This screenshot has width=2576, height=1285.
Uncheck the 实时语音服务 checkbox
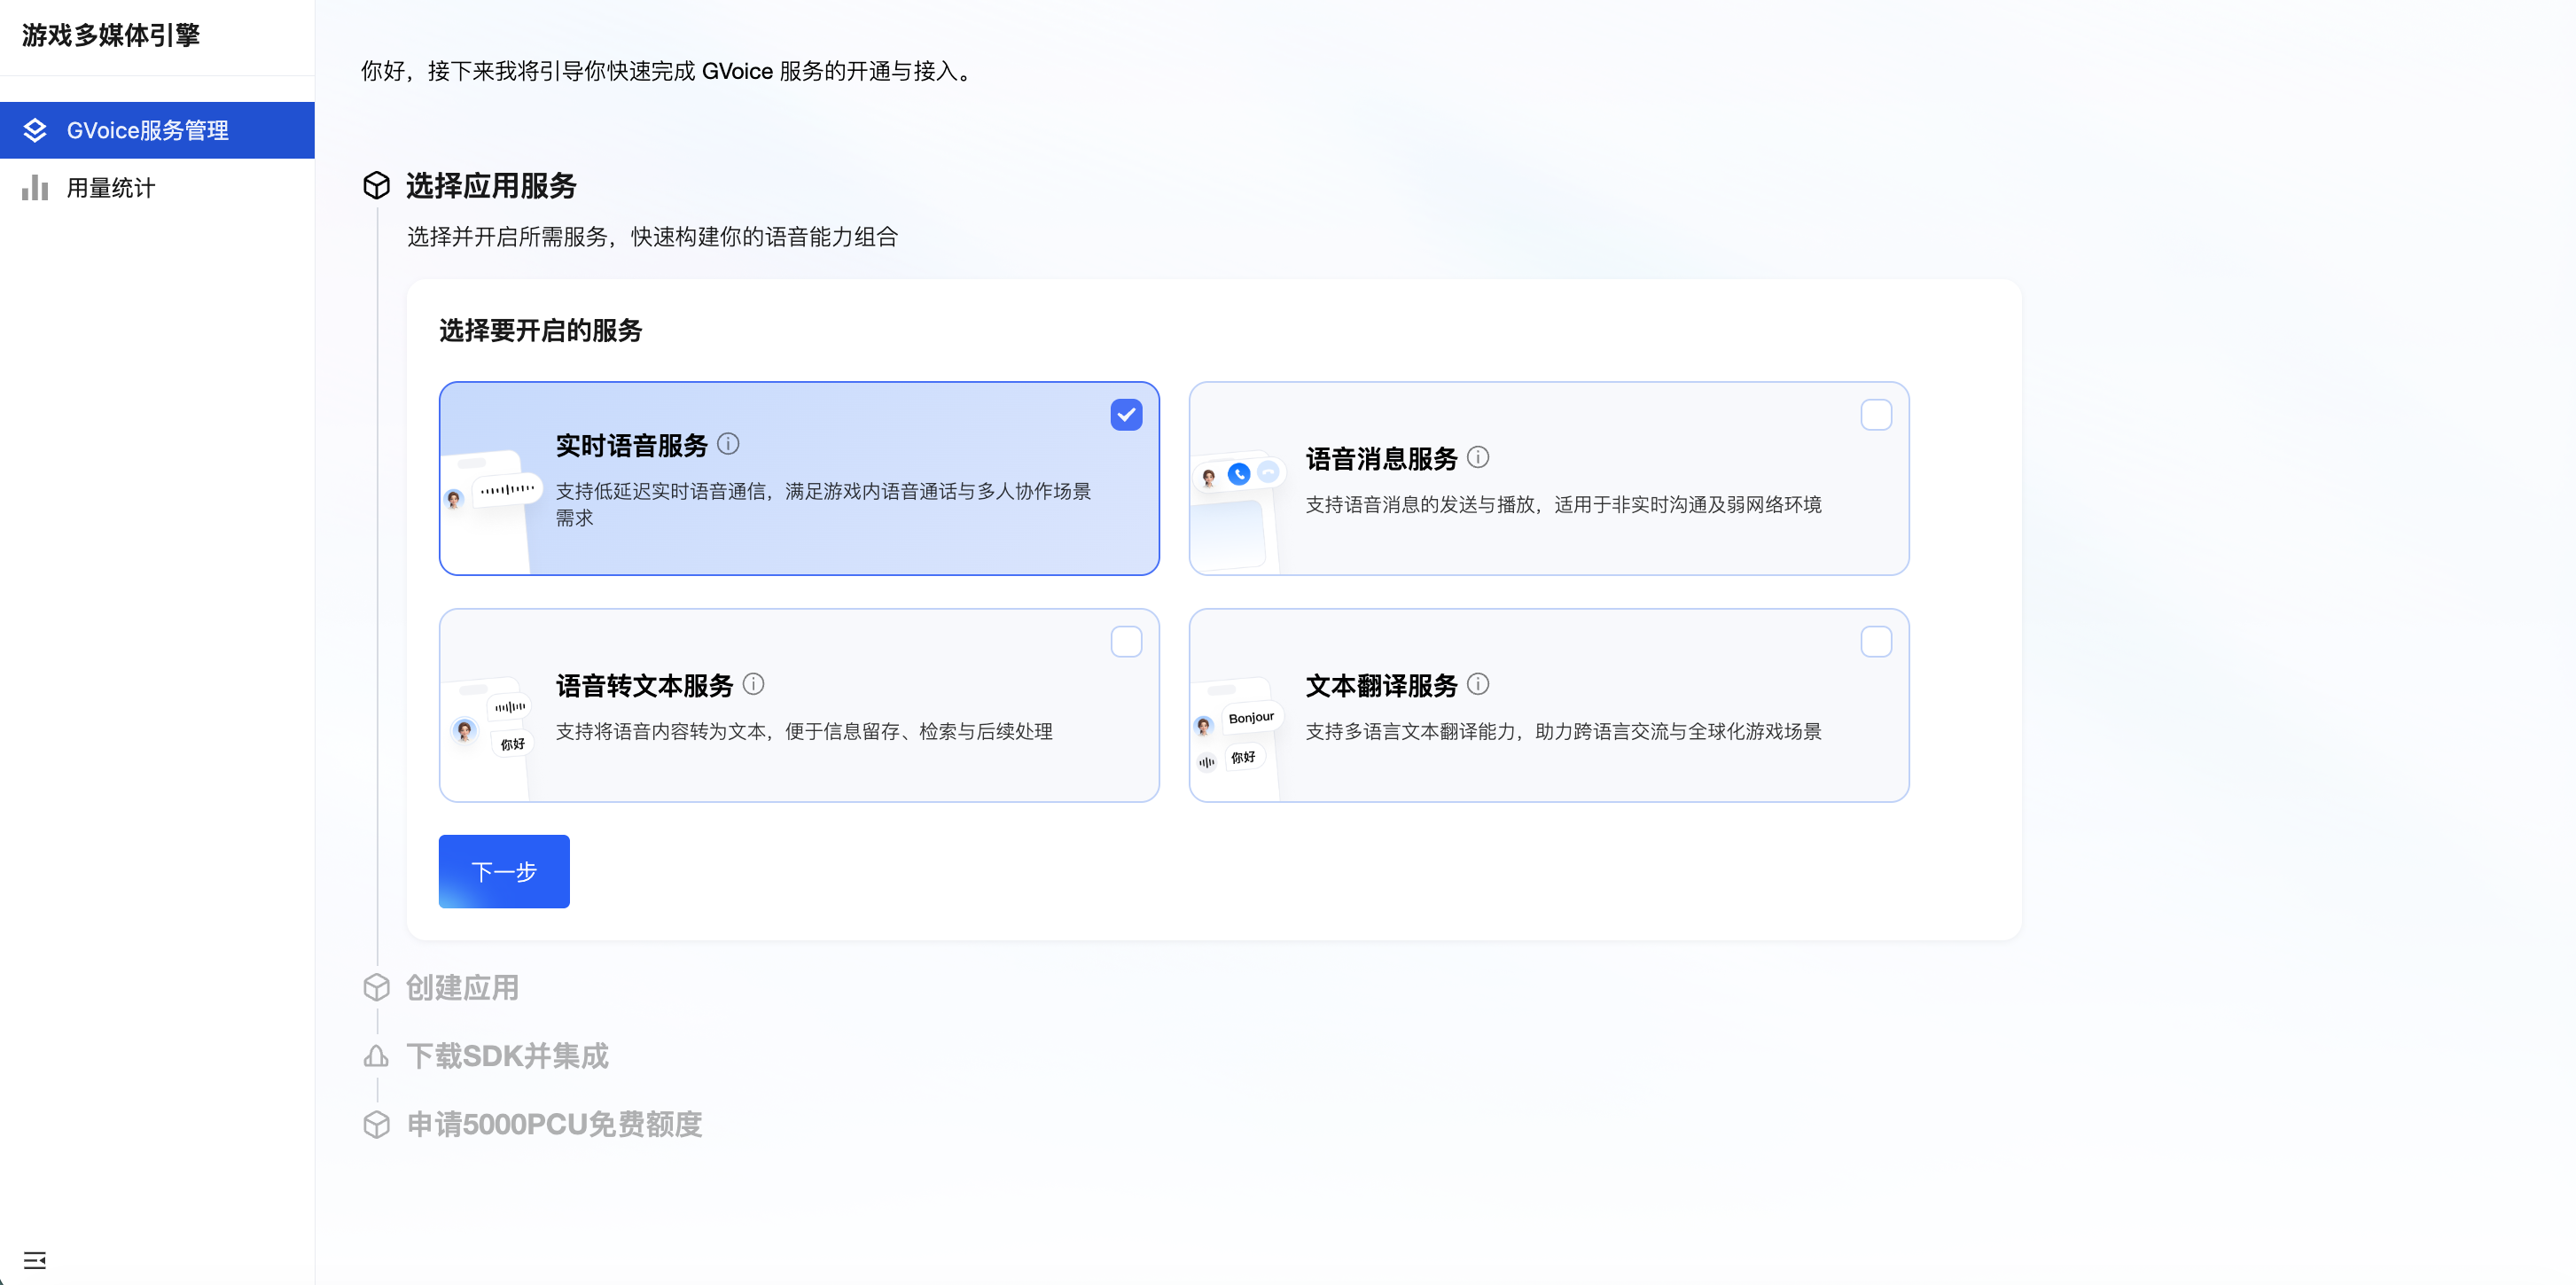click(1126, 415)
